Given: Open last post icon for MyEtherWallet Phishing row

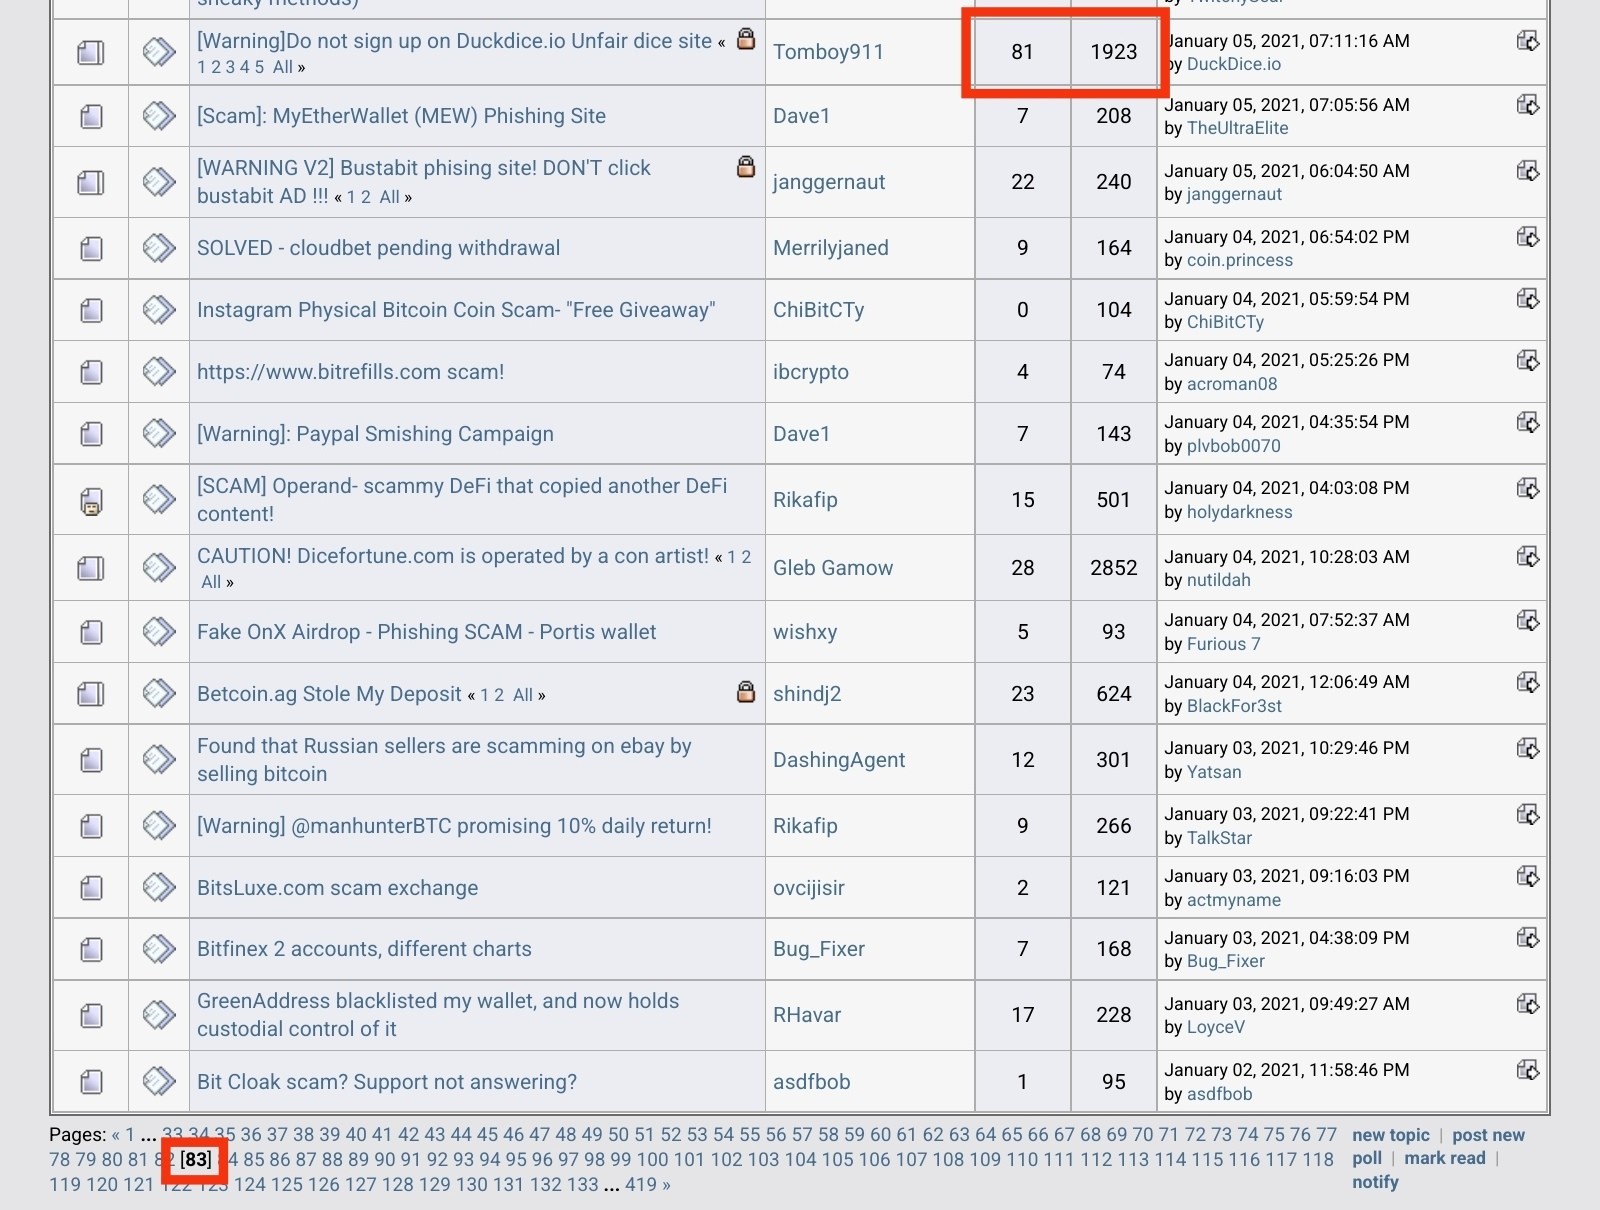Looking at the screenshot, I should (1528, 105).
